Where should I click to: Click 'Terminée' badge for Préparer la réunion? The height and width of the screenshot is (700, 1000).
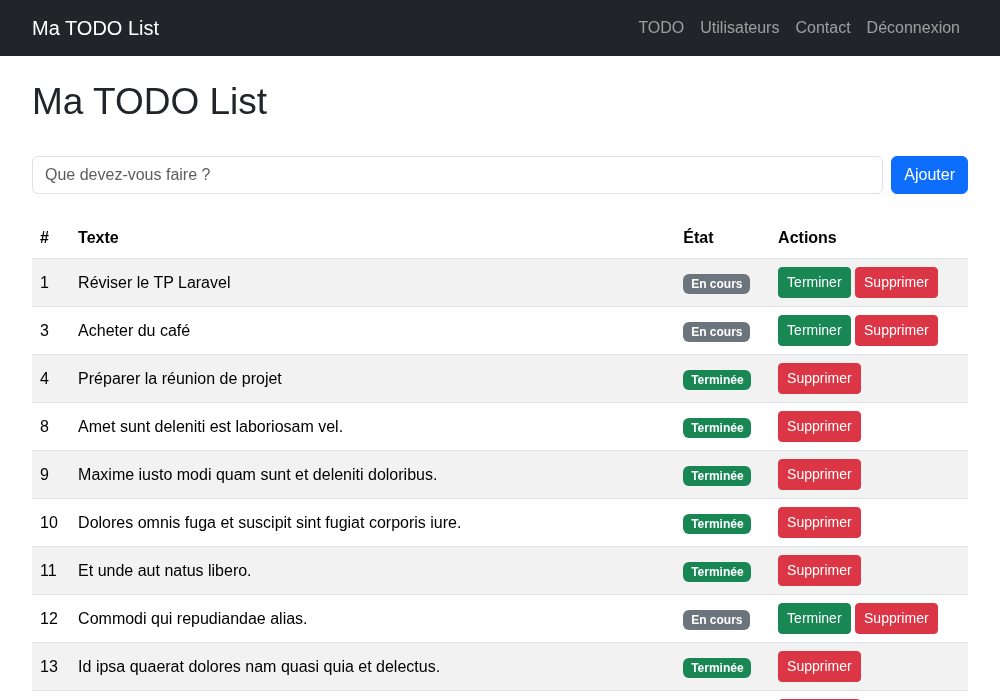tap(717, 380)
